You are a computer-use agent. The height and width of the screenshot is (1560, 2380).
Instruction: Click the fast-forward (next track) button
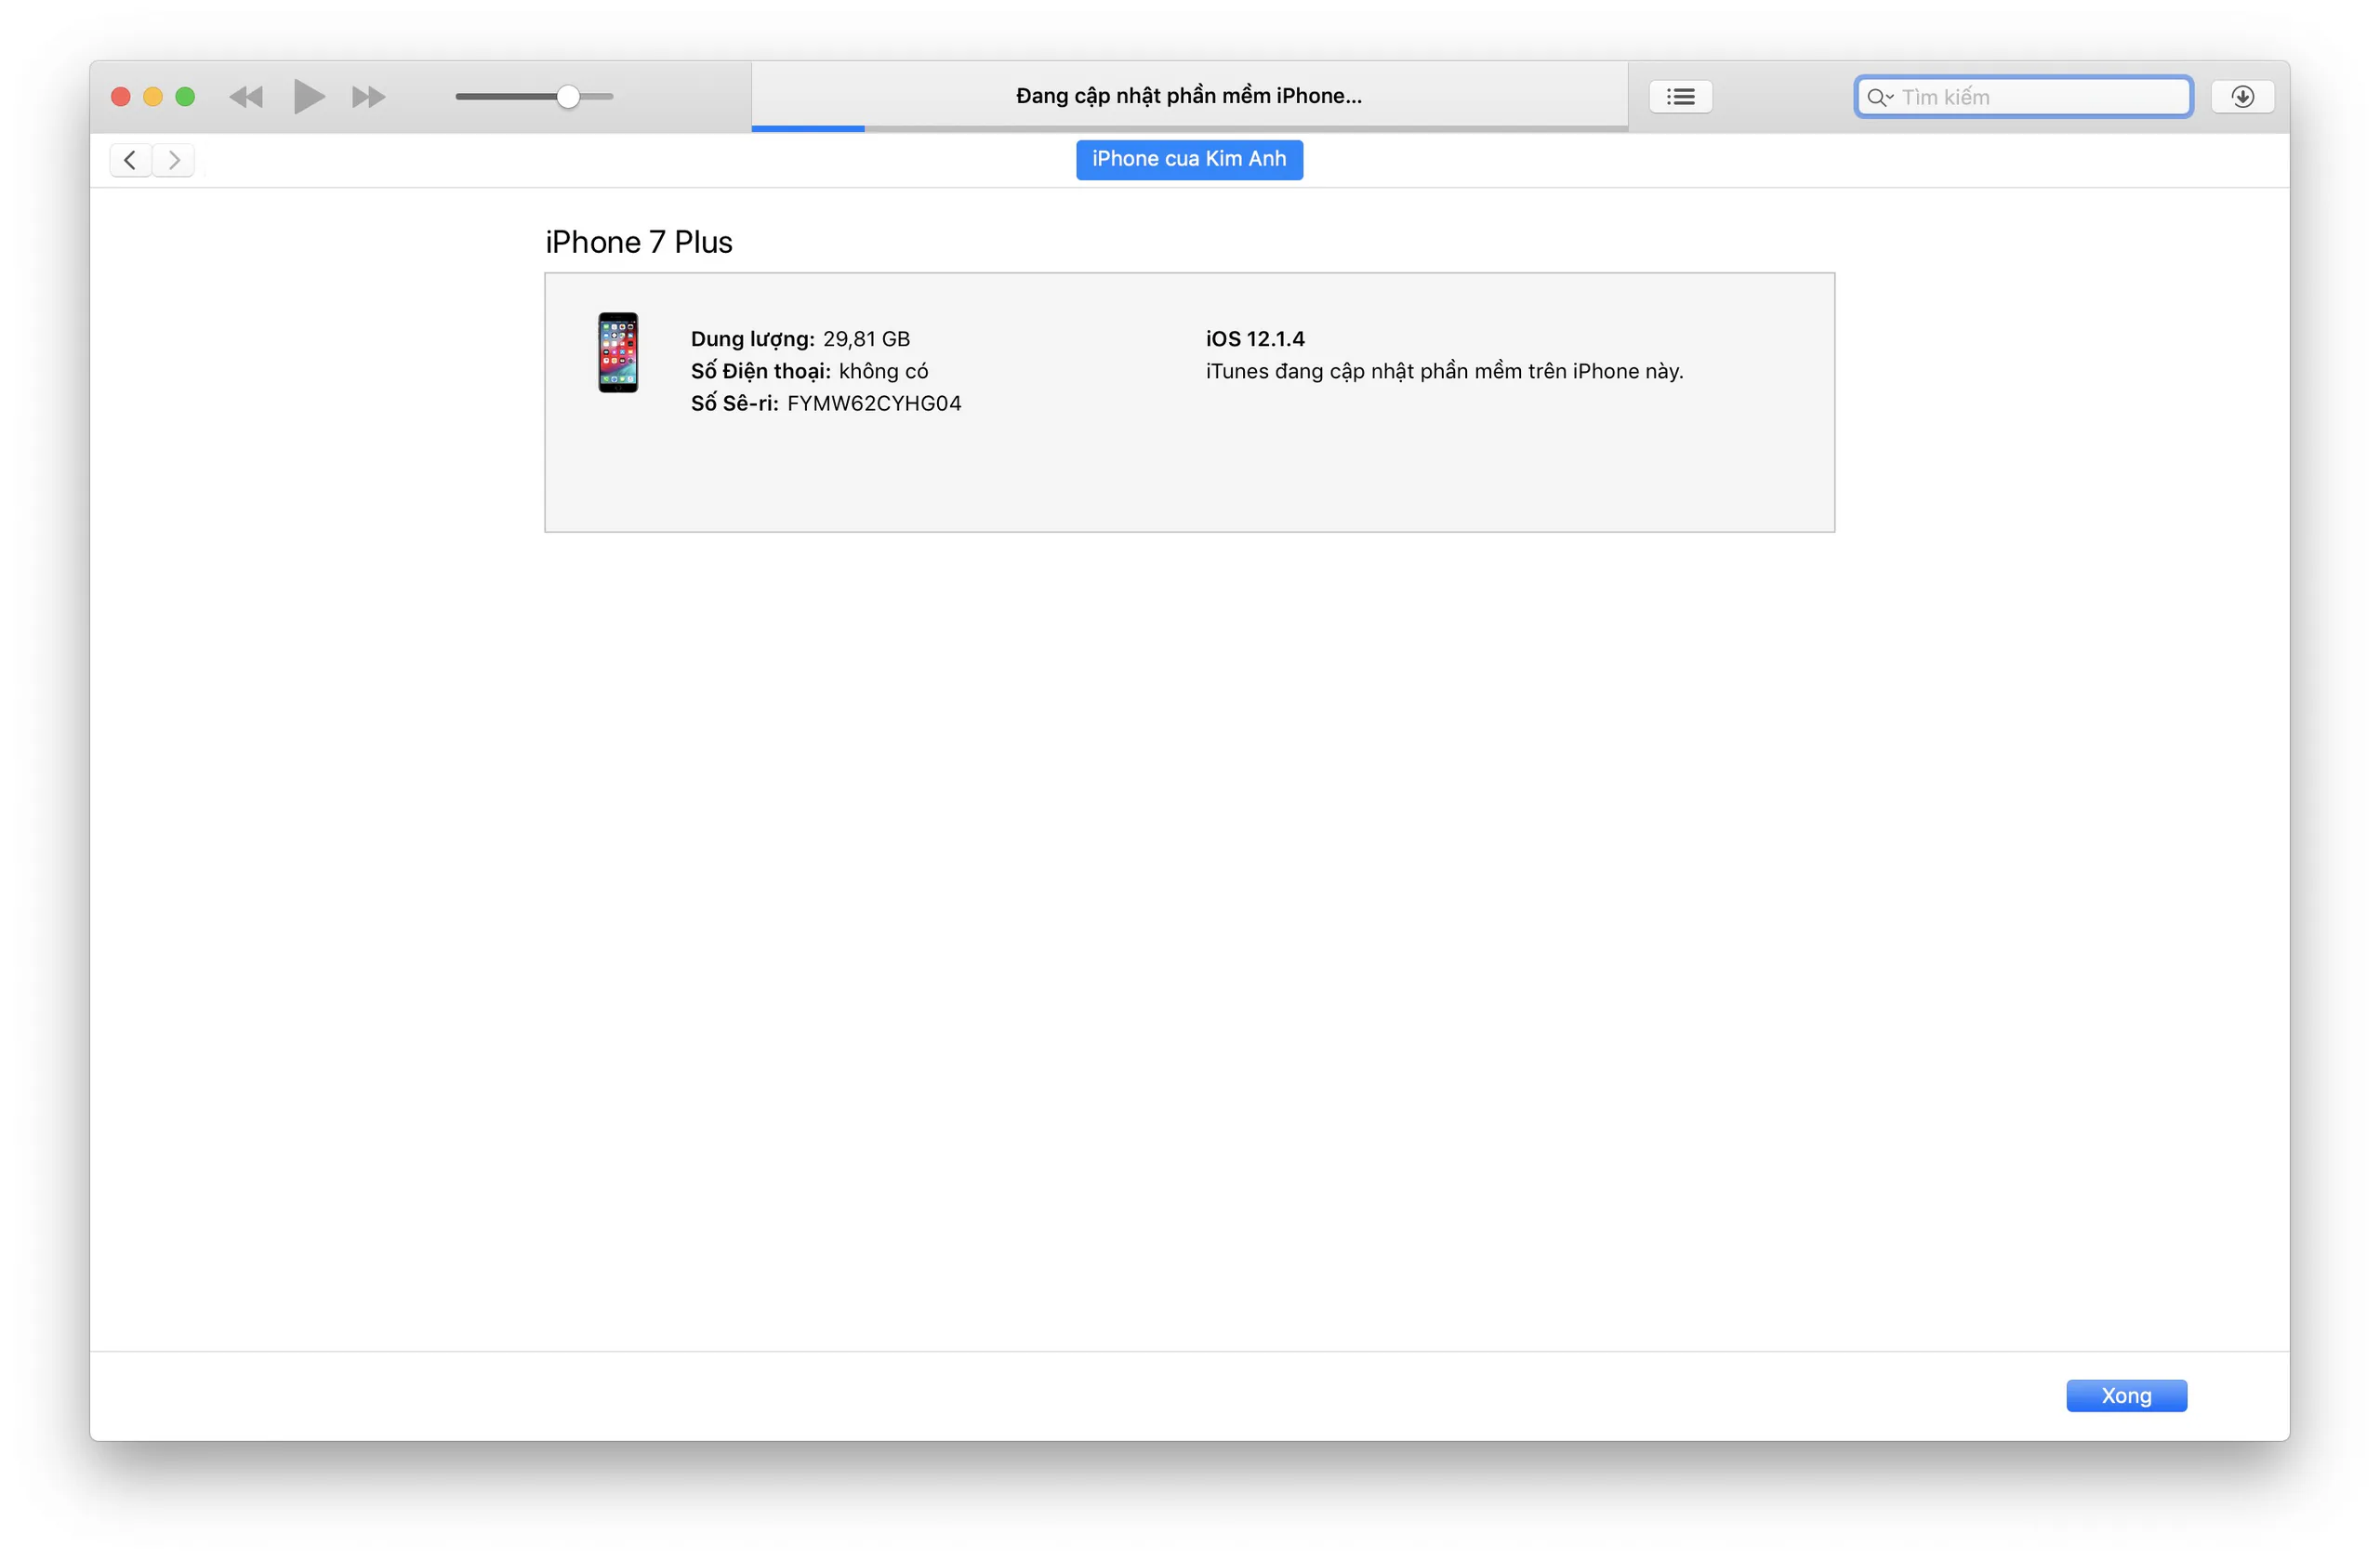coord(368,97)
